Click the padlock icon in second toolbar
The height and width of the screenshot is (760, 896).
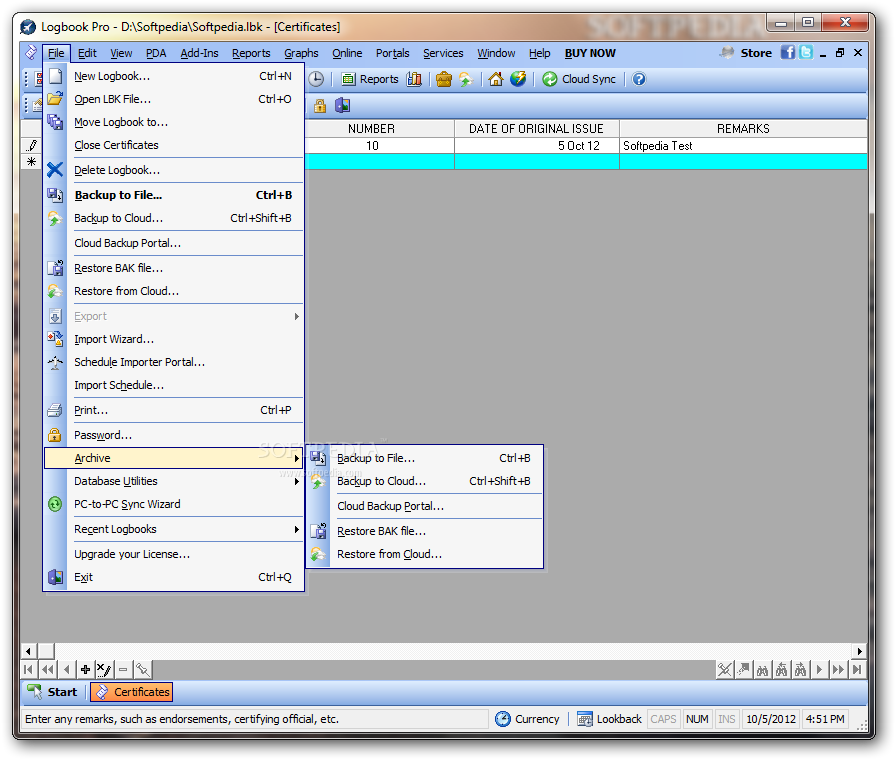tap(320, 106)
